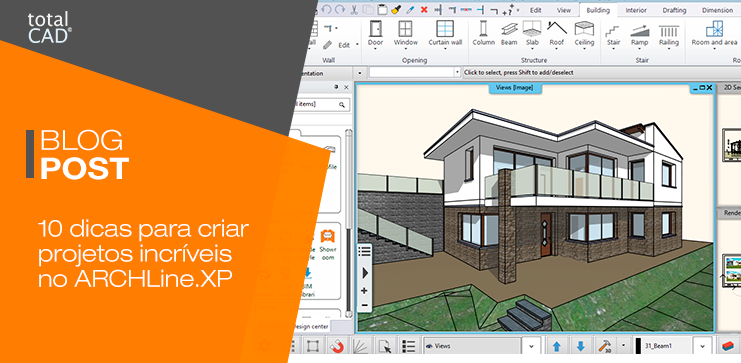Select the Slab tool

click(532, 33)
